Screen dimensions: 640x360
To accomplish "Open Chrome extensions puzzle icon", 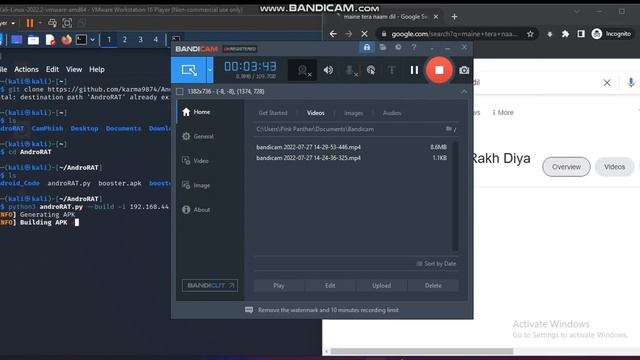I will (565, 34).
